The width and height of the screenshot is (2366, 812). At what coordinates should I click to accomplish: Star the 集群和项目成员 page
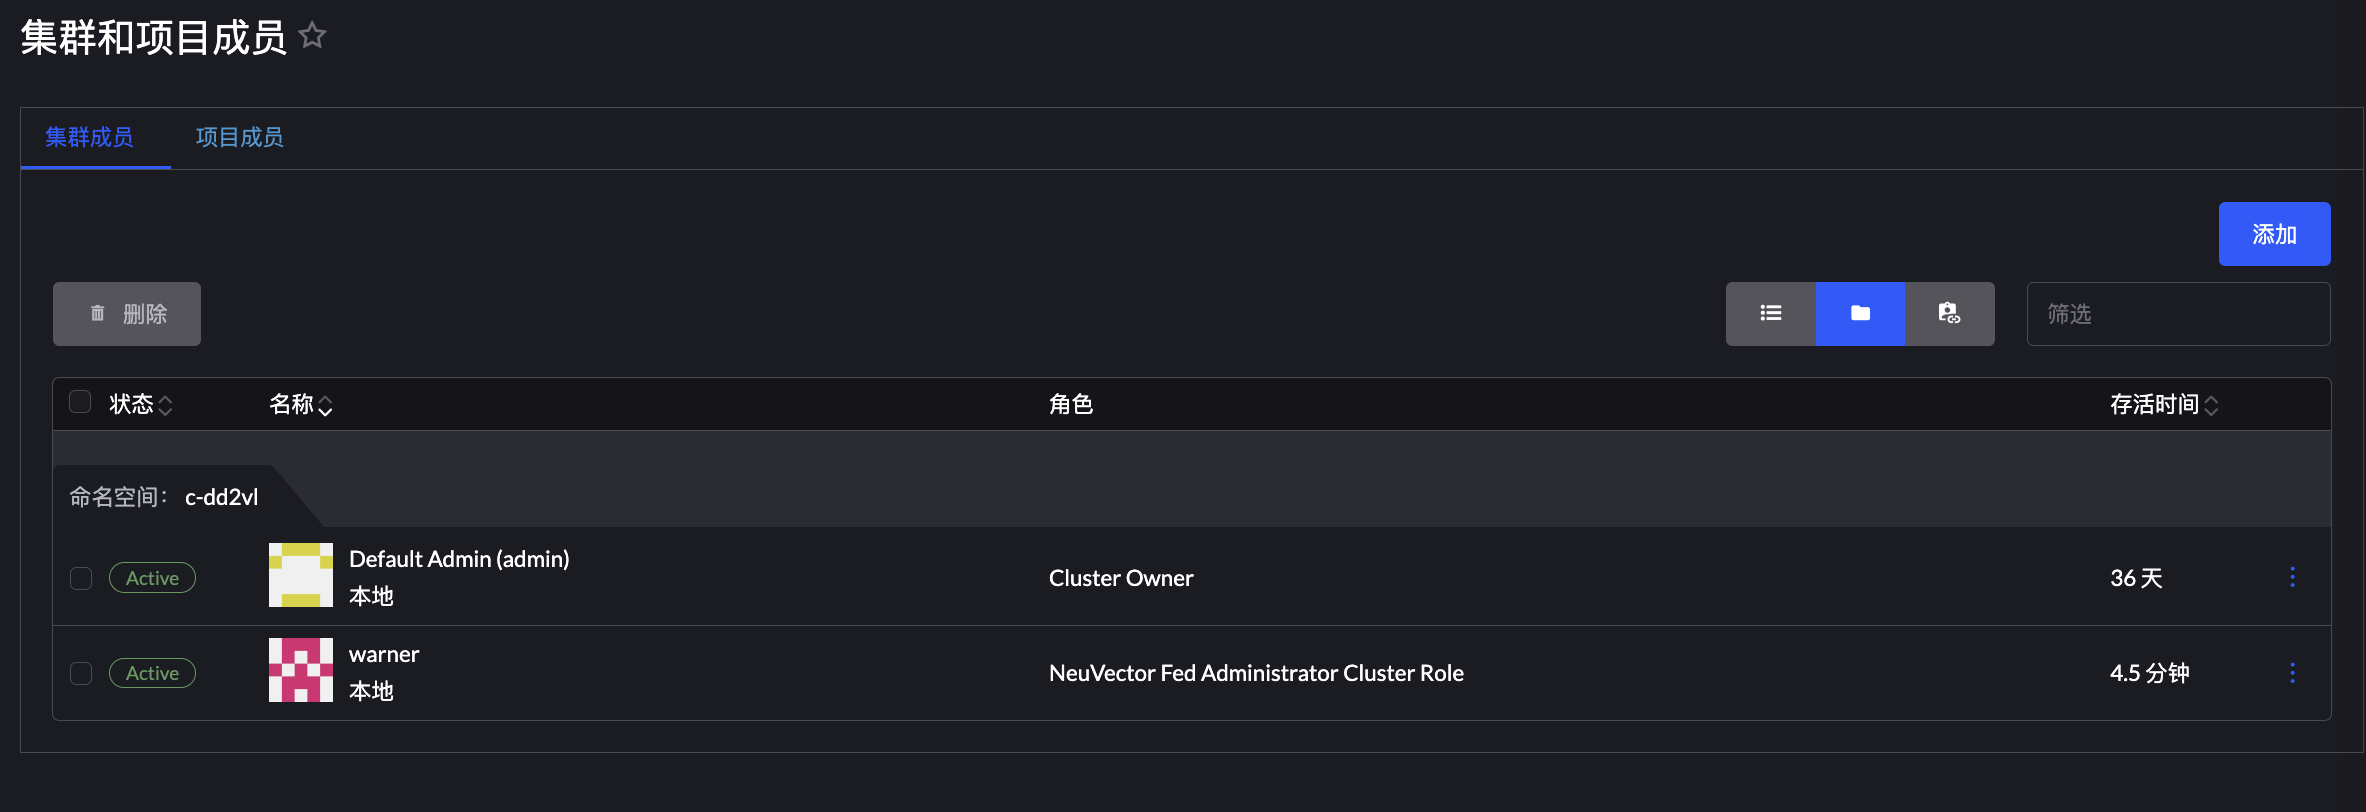(312, 35)
